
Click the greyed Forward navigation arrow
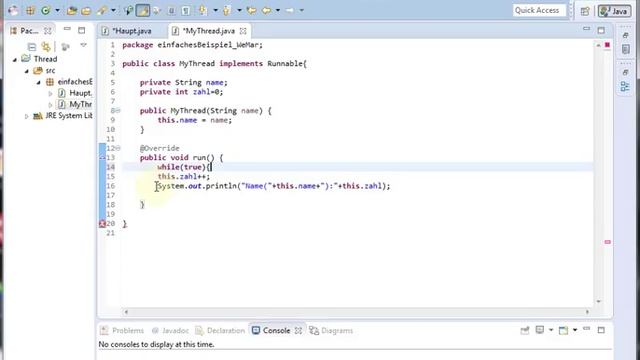pos(290,11)
